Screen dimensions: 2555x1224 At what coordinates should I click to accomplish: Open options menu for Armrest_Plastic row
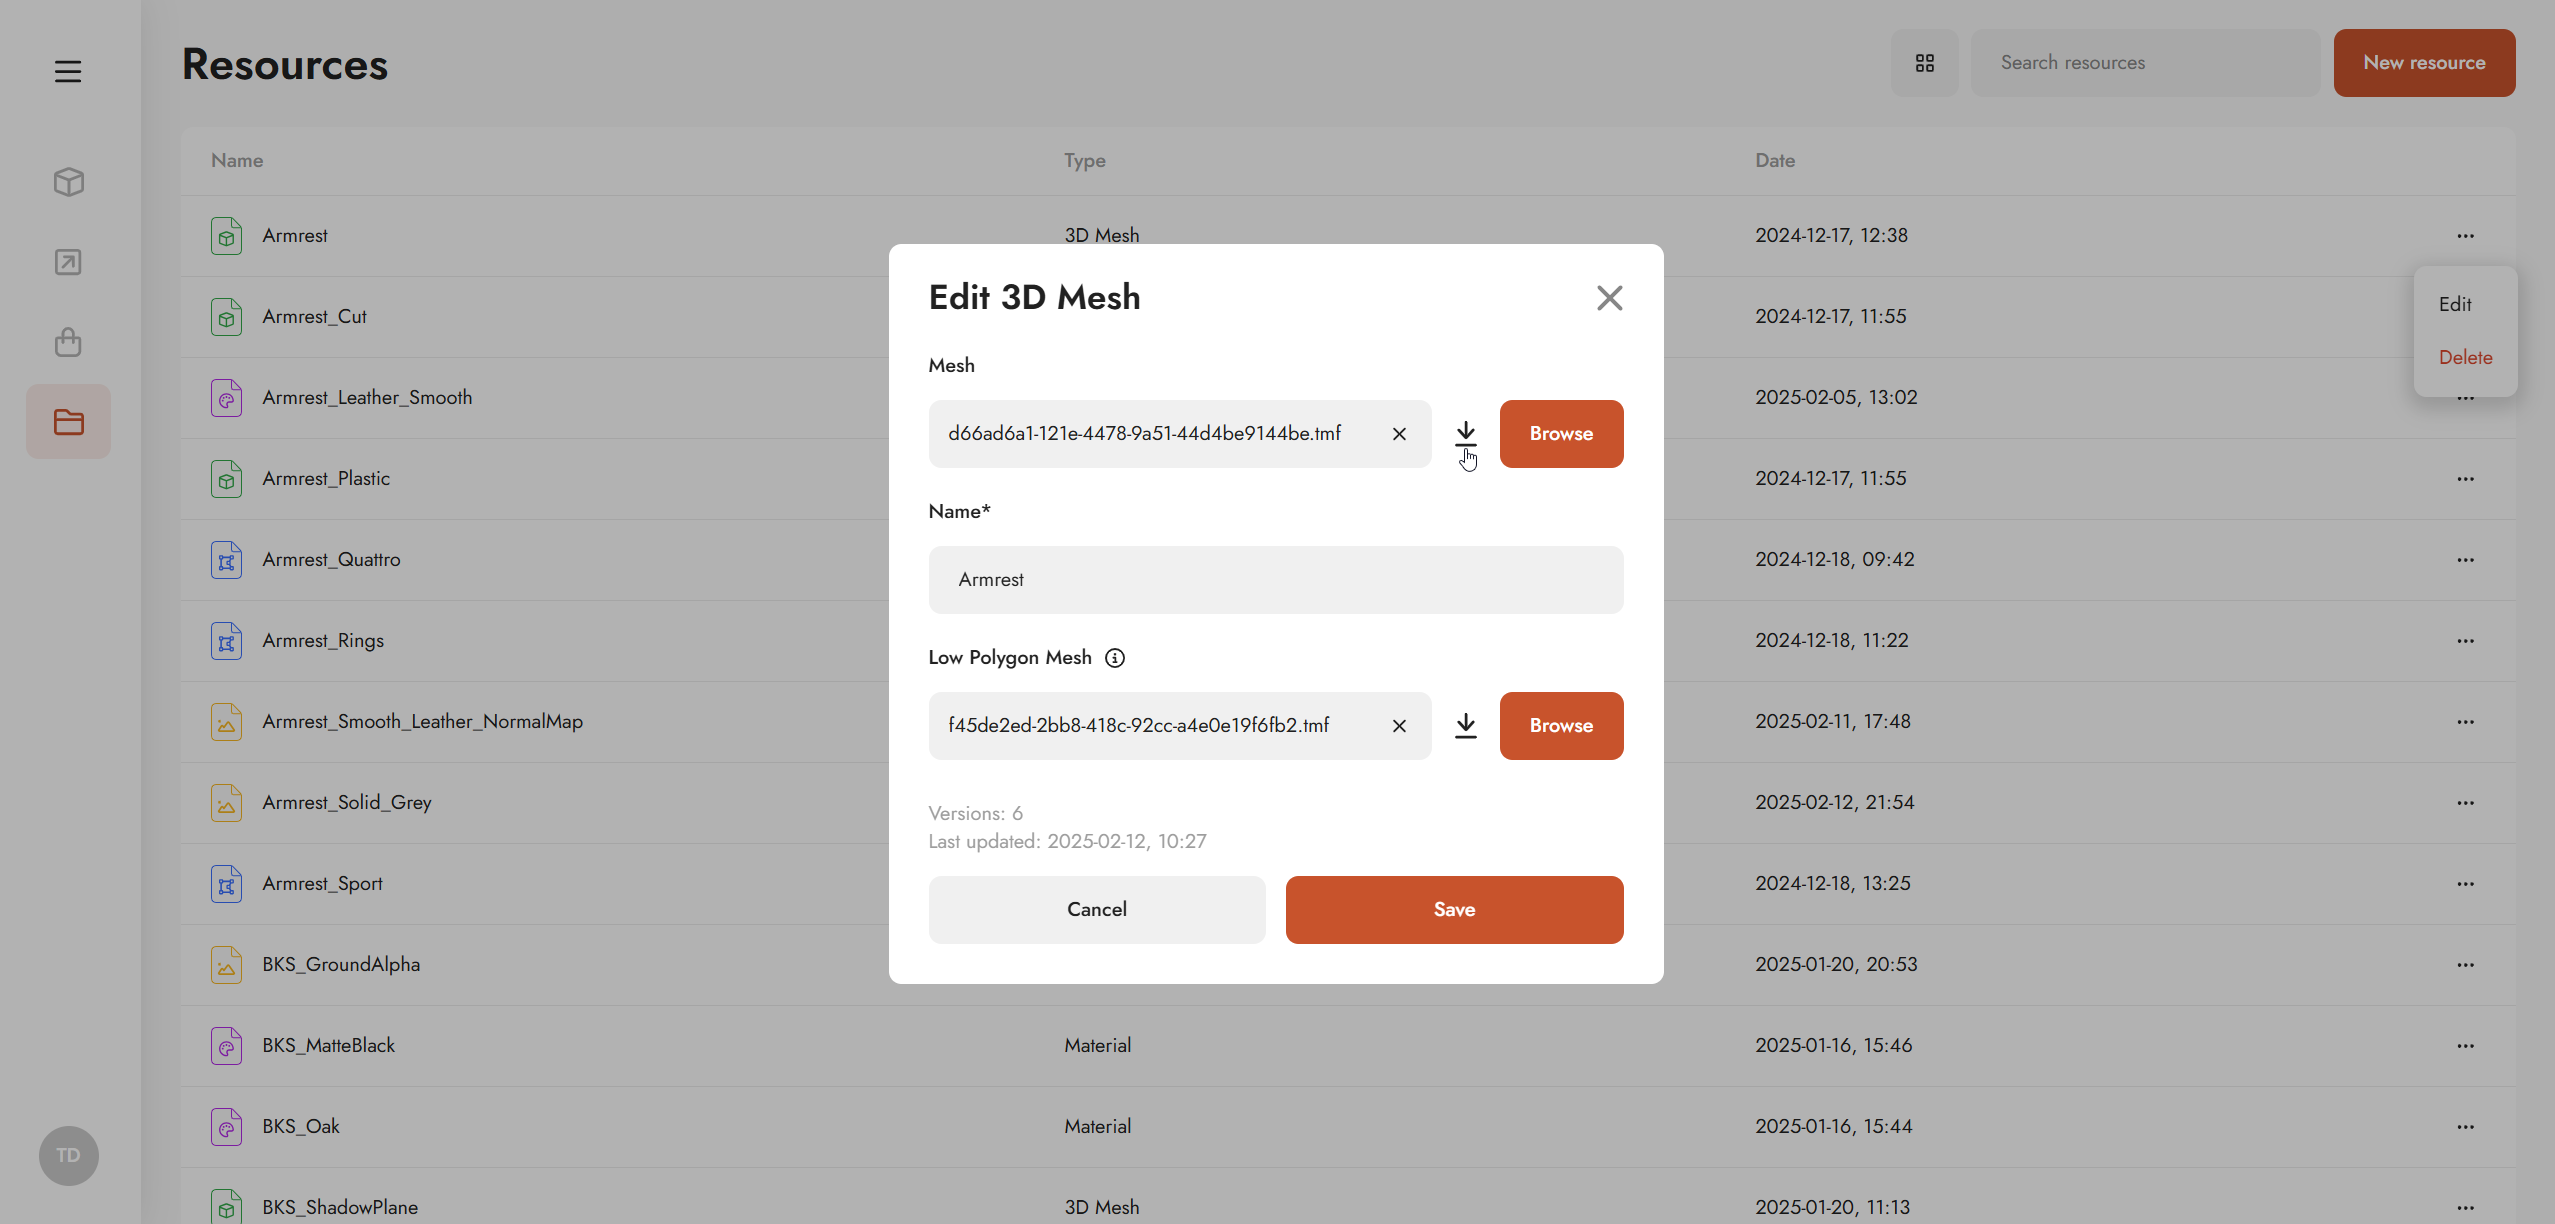click(x=2465, y=478)
